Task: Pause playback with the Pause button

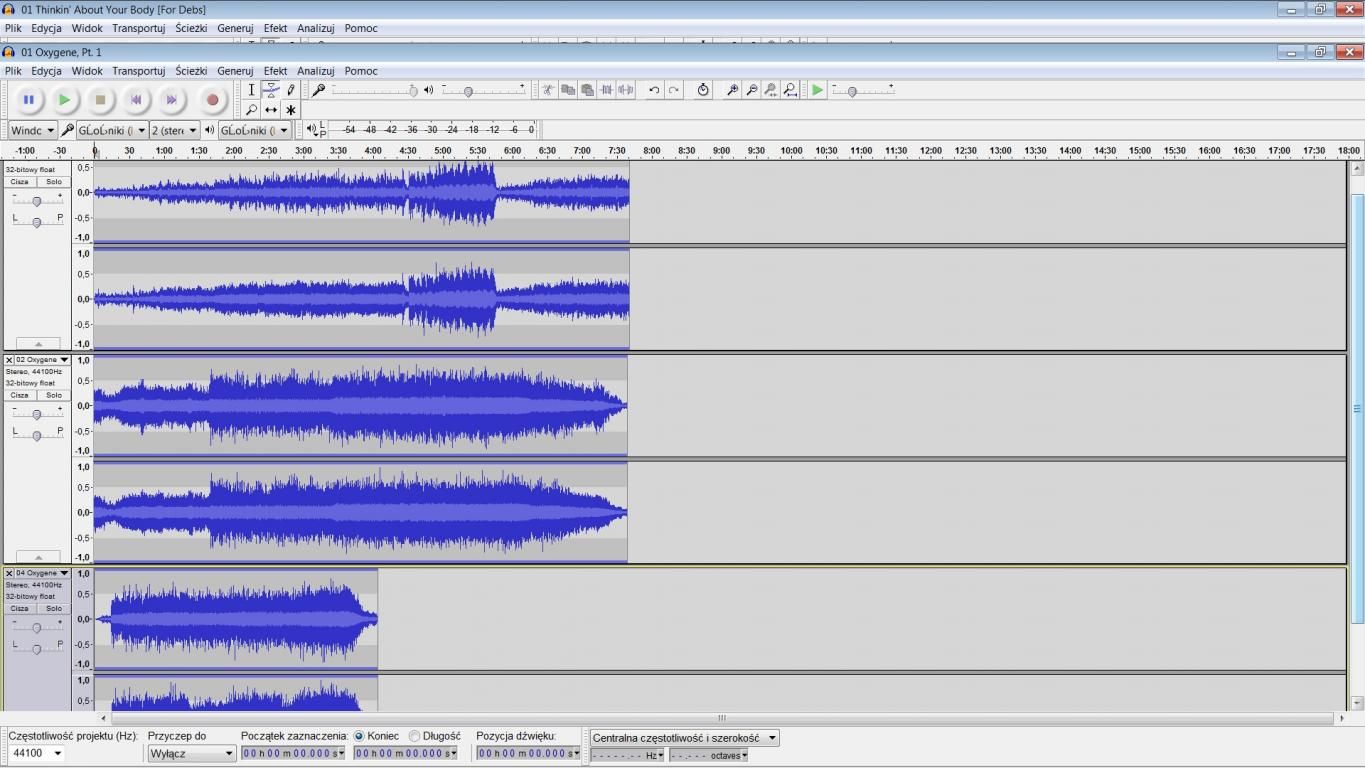Action: [x=29, y=100]
